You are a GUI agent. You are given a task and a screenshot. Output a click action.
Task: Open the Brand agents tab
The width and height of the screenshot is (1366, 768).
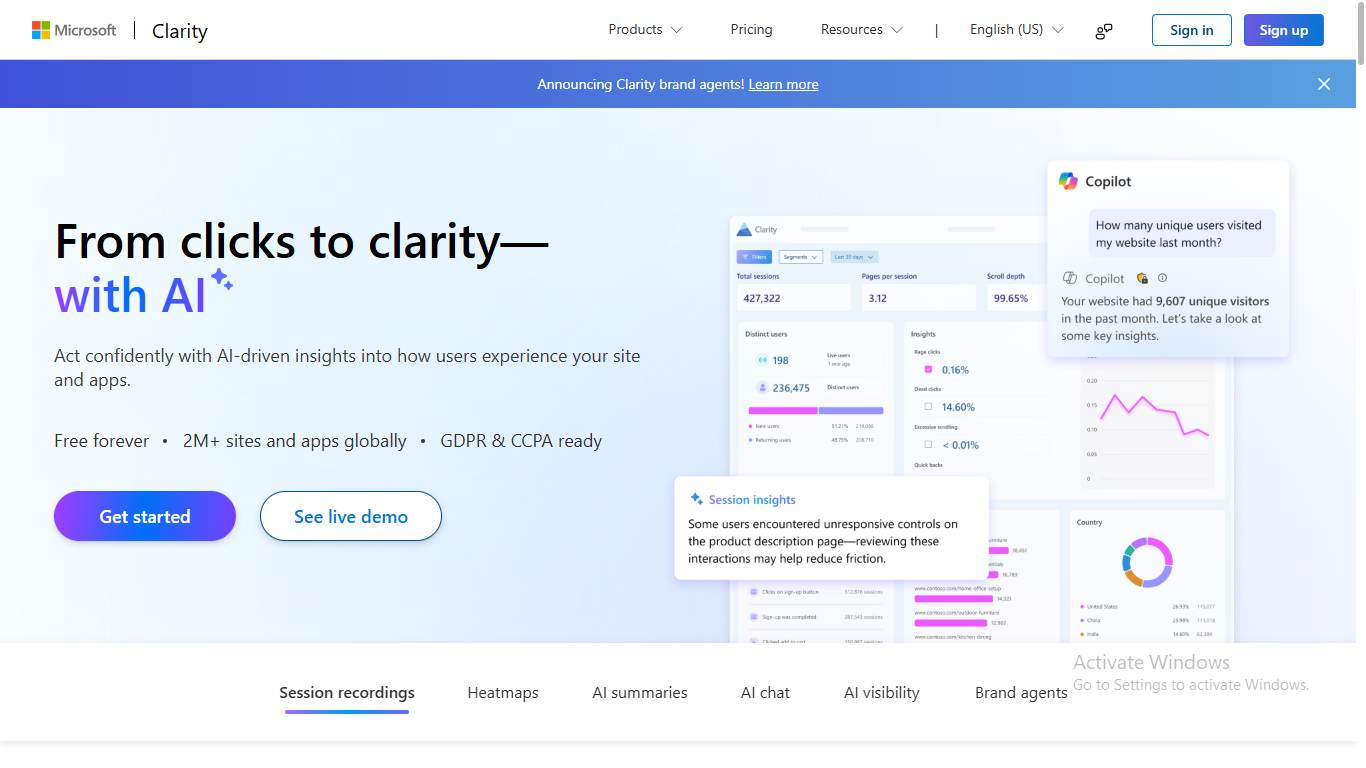tap(1021, 692)
